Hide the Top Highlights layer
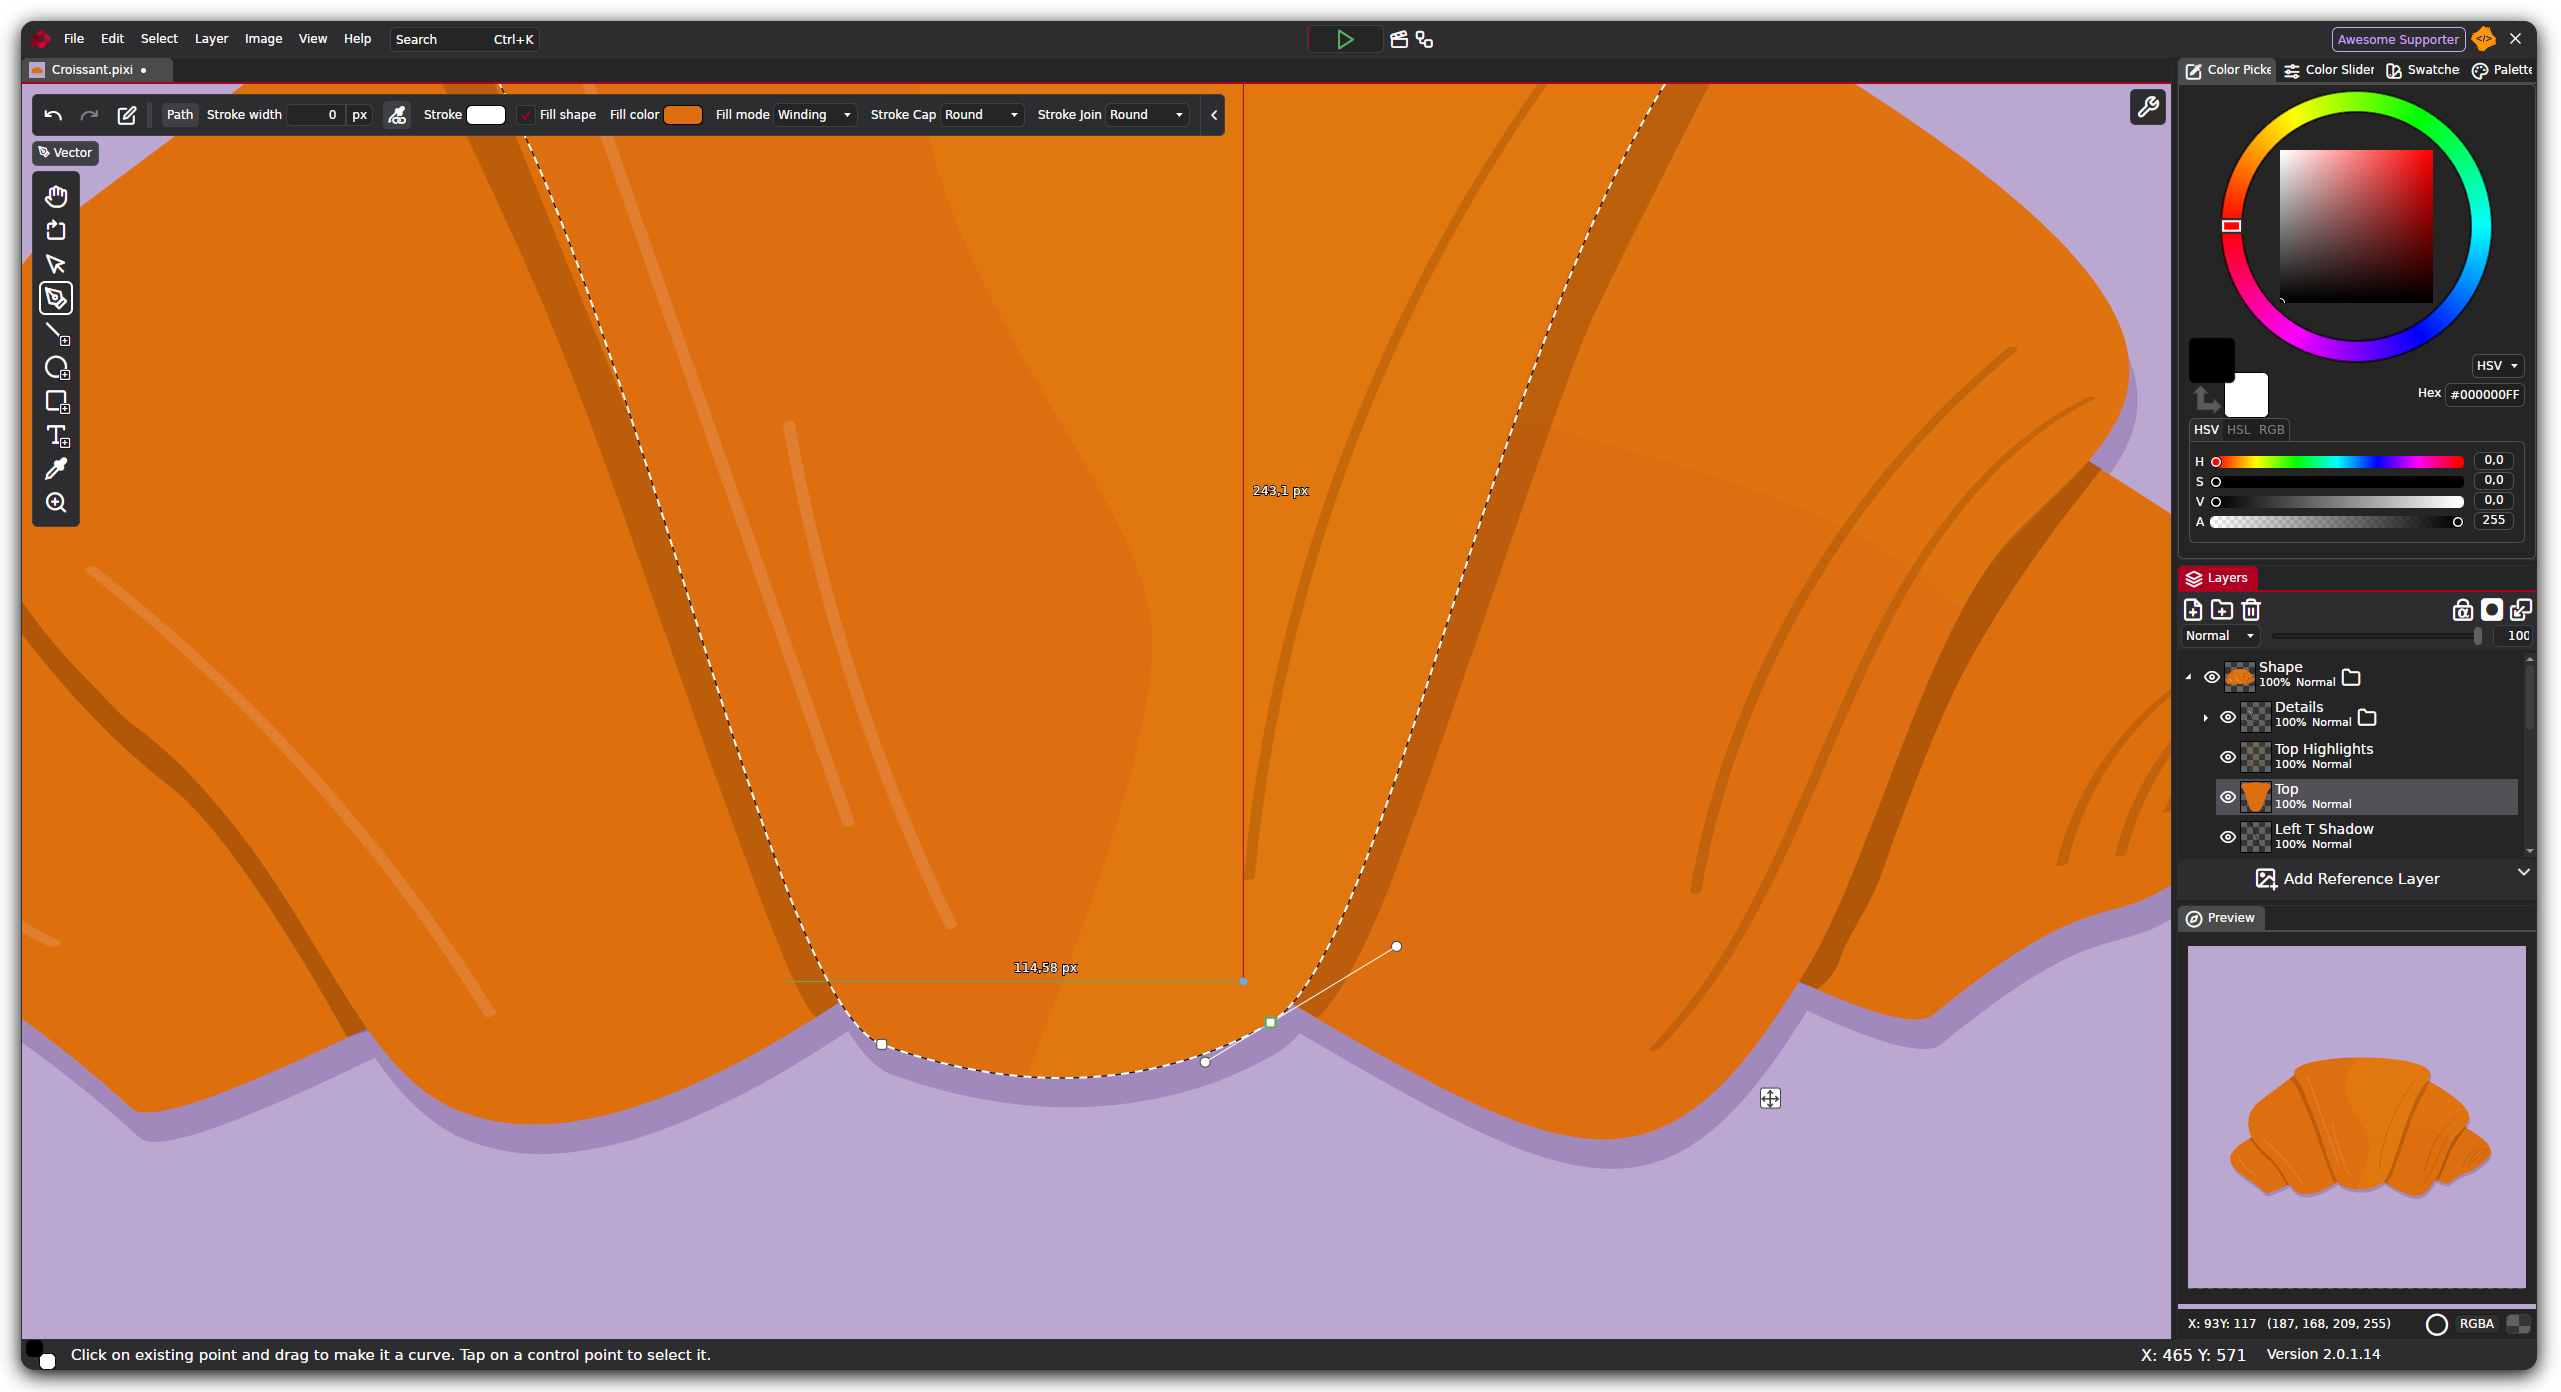 point(2228,757)
